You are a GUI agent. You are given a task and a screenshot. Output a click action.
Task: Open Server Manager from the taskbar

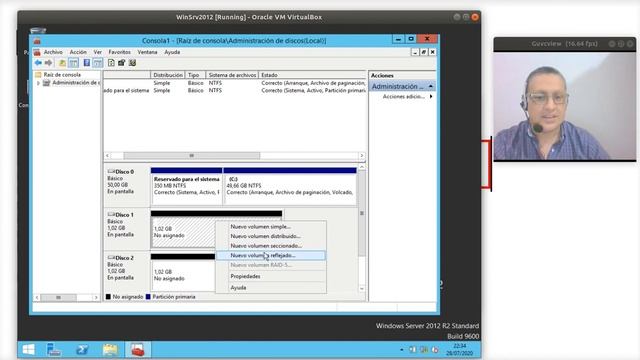[x=54, y=350]
